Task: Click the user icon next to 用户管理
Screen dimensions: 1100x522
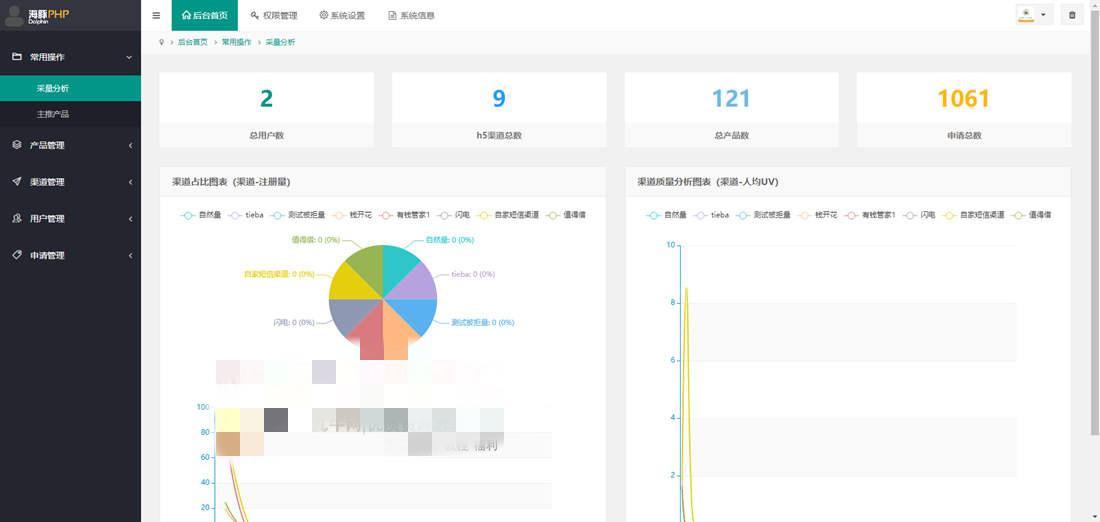Action: [x=17, y=218]
